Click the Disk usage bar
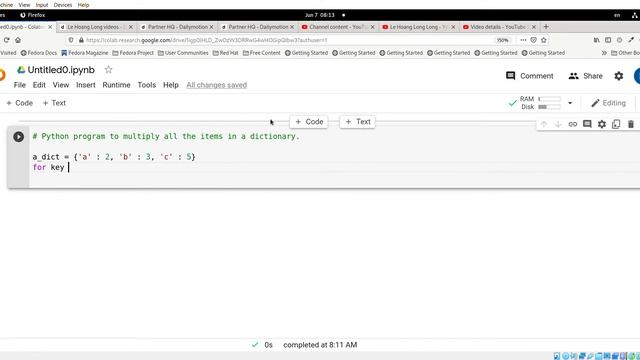This screenshot has height=360, width=640. point(549,107)
